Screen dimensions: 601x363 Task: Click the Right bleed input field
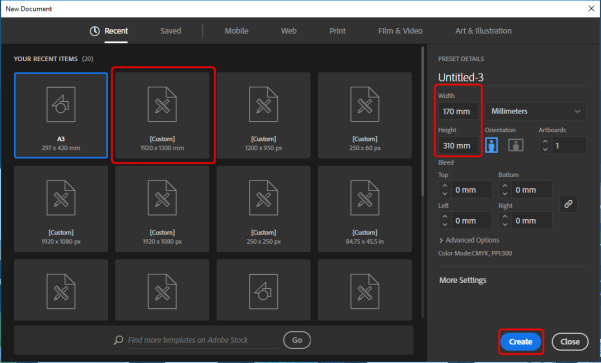[x=531, y=220]
